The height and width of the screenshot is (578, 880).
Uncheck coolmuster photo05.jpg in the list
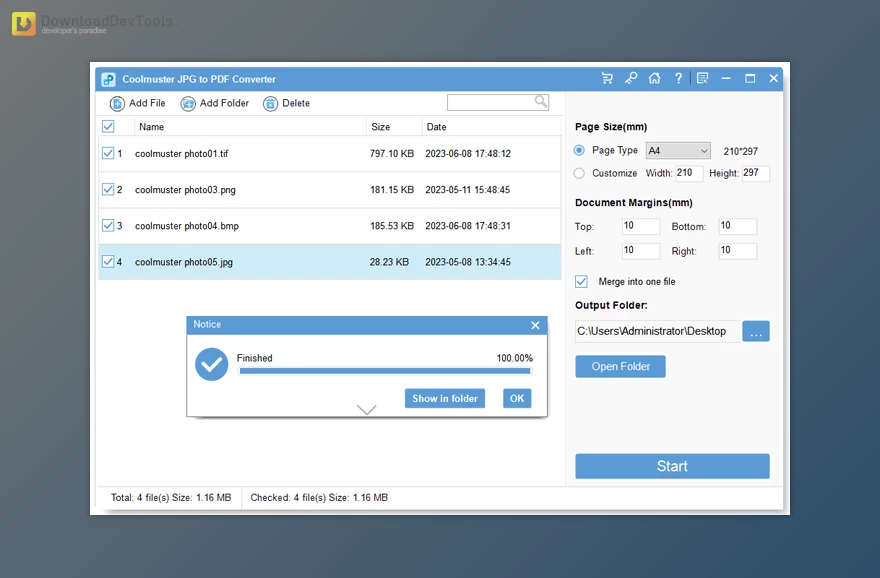[x=110, y=261]
